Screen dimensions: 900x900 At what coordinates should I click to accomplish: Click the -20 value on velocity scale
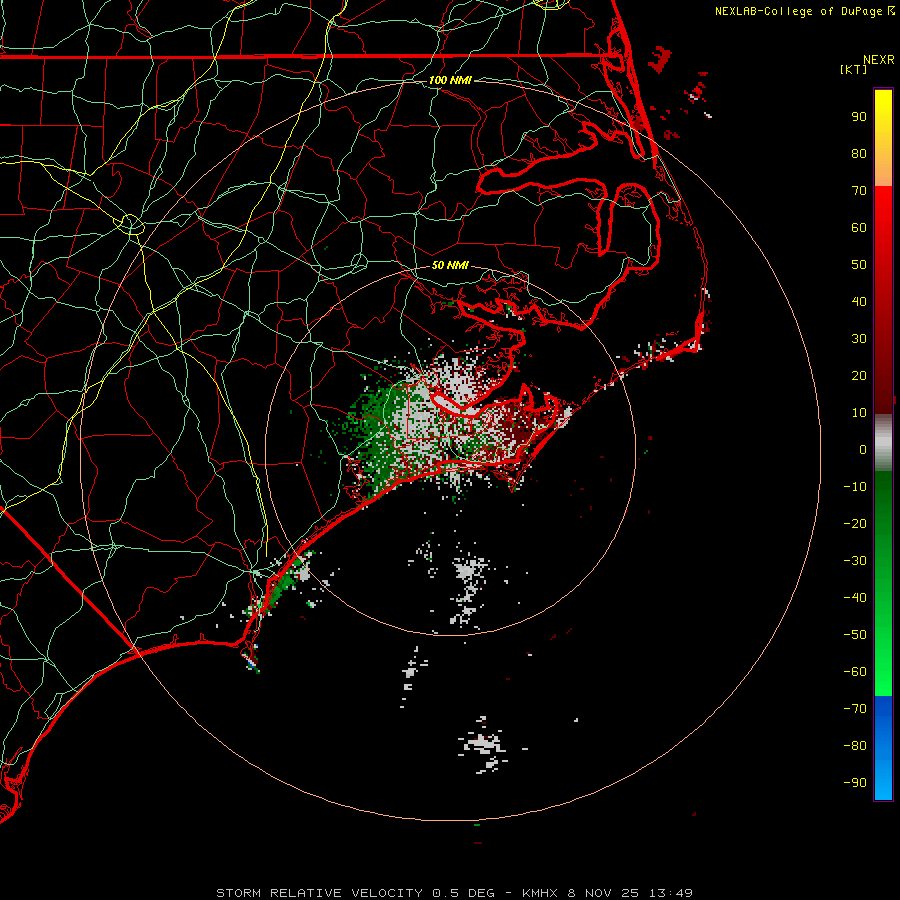click(855, 524)
